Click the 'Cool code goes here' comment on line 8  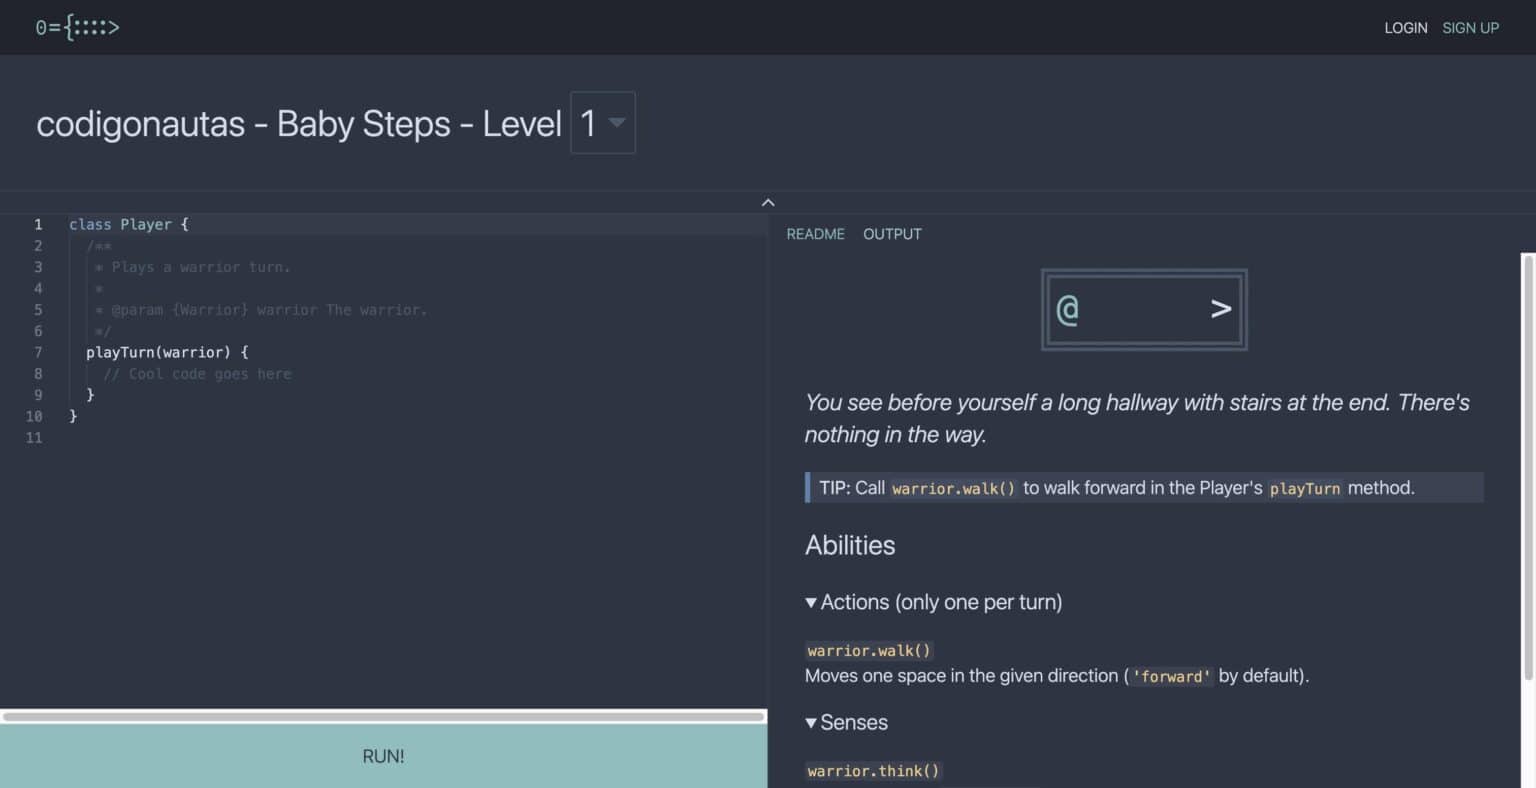tap(200, 373)
